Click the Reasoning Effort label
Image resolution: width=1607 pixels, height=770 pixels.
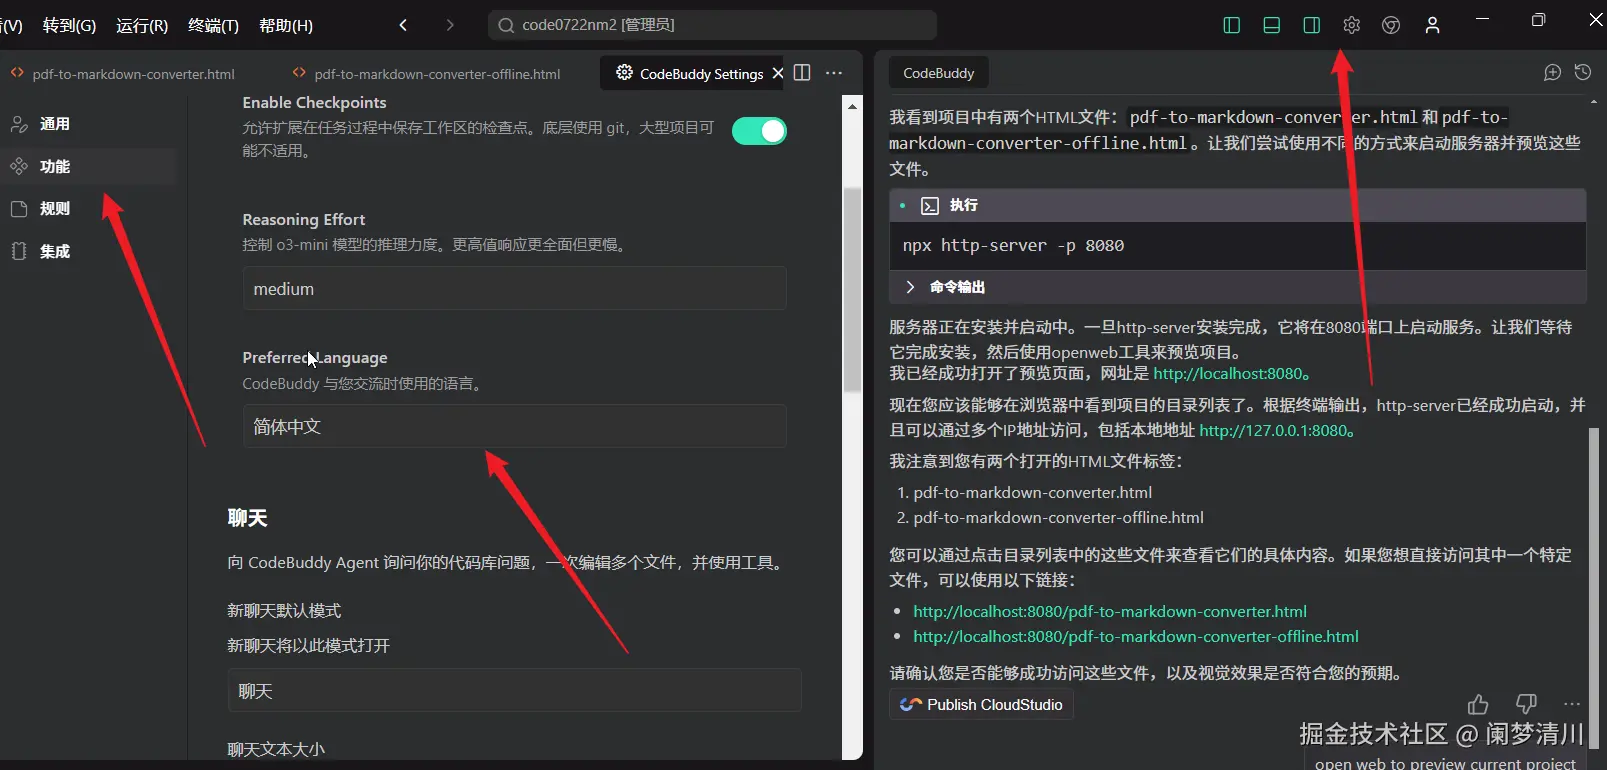(x=304, y=219)
